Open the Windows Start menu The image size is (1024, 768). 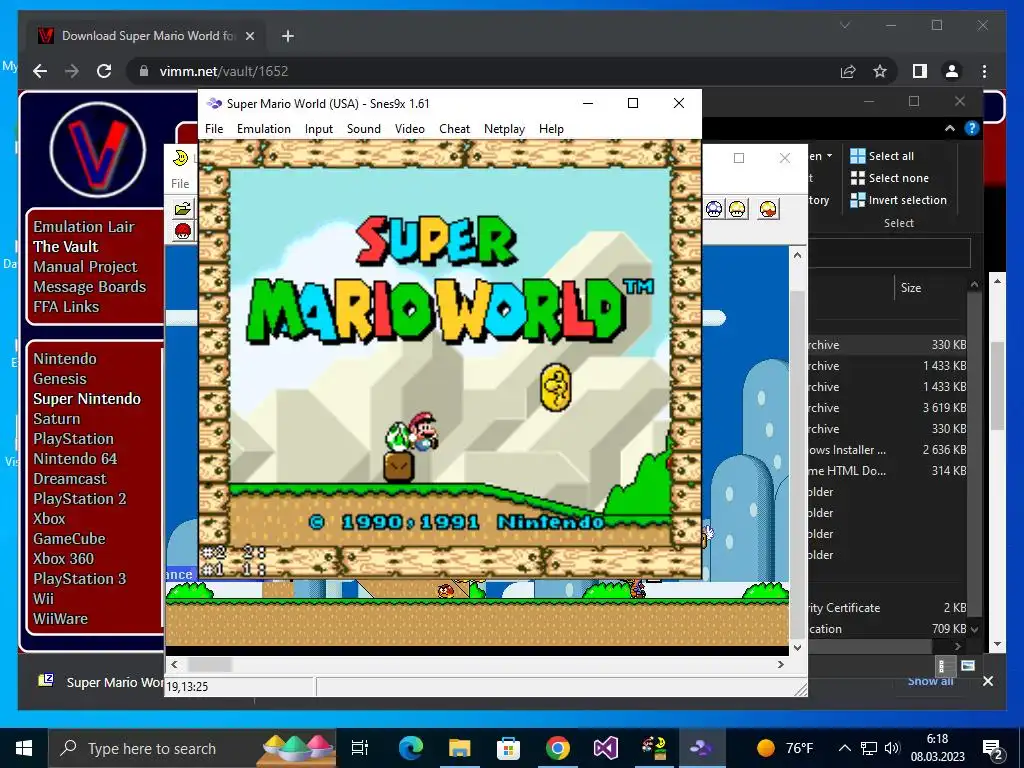tap(24, 748)
